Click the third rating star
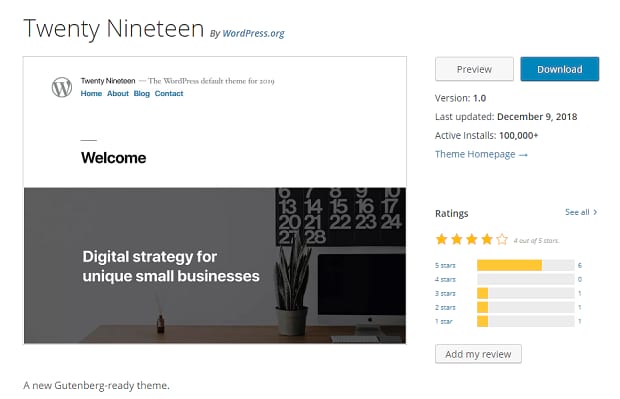This screenshot has height=399, width=620. pyautogui.click(x=471, y=239)
